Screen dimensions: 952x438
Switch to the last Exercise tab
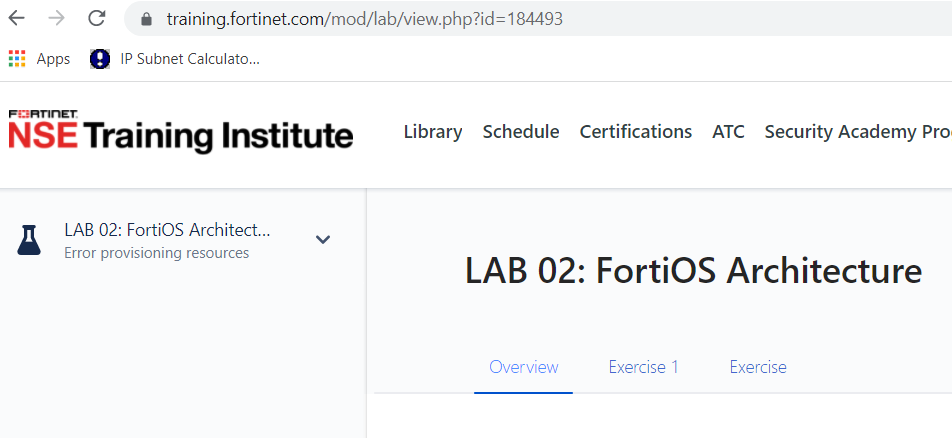[758, 367]
